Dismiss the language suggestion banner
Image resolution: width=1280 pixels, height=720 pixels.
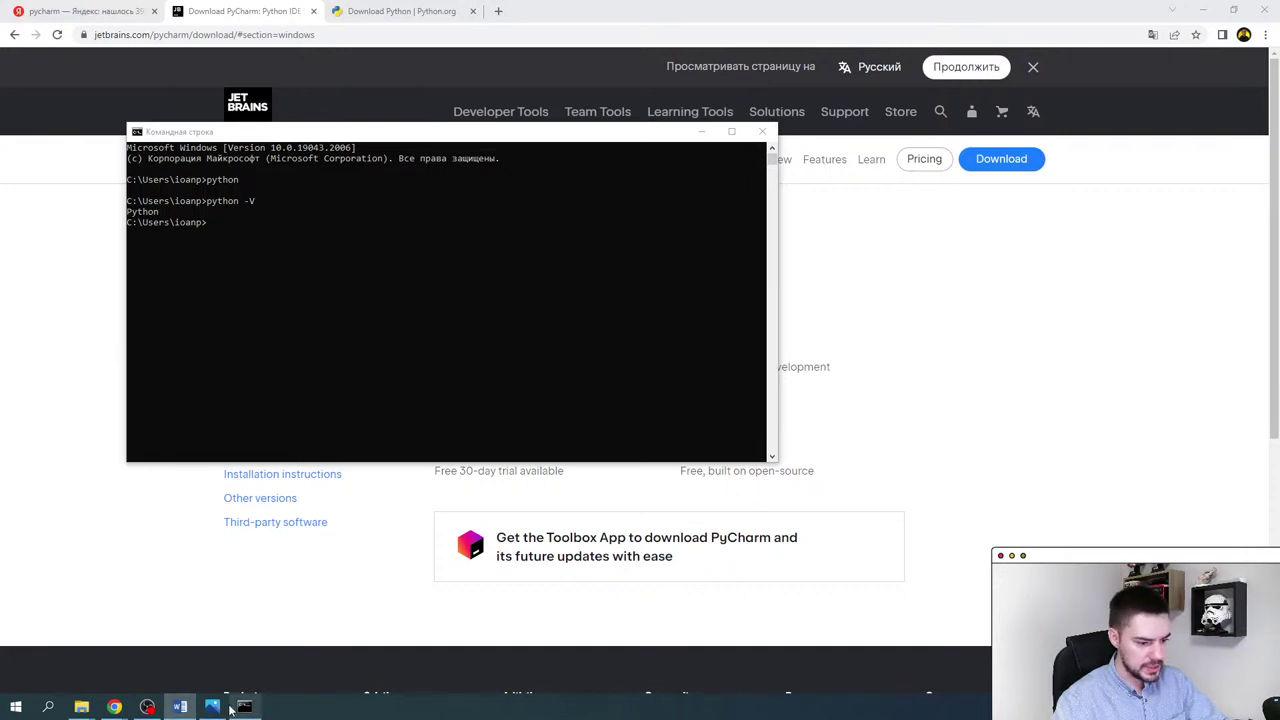click(x=1033, y=67)
